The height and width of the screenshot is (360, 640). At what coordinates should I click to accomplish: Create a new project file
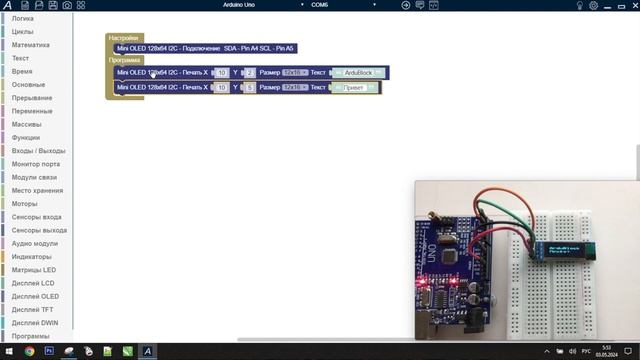pos(25,5)
